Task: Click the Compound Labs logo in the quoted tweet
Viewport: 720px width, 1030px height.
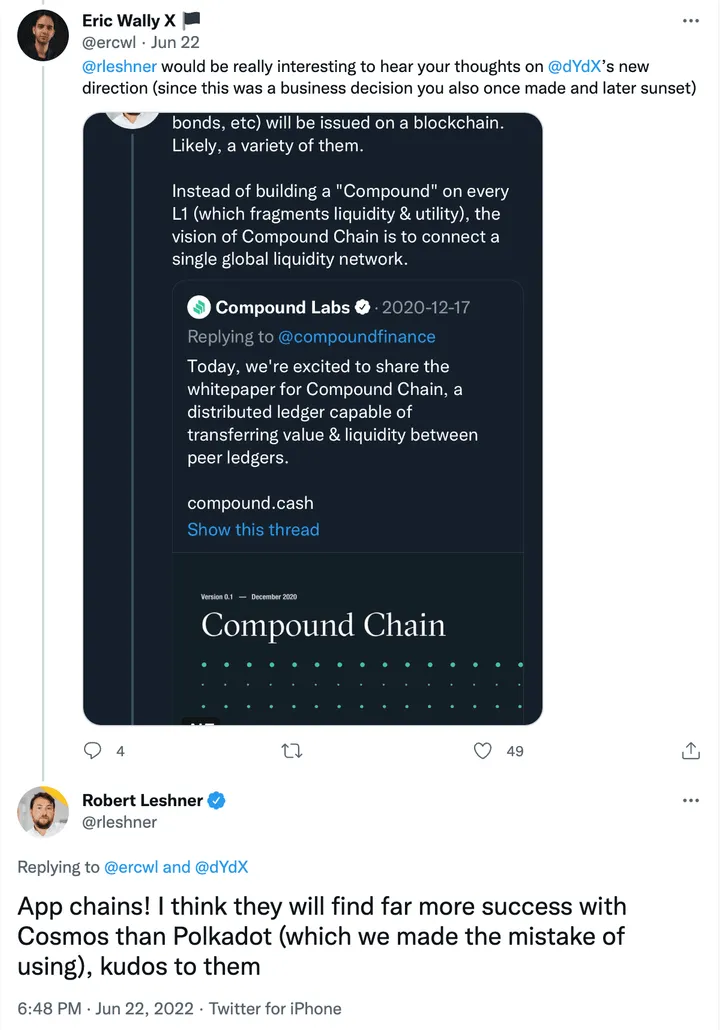Action: pos(199,307)
